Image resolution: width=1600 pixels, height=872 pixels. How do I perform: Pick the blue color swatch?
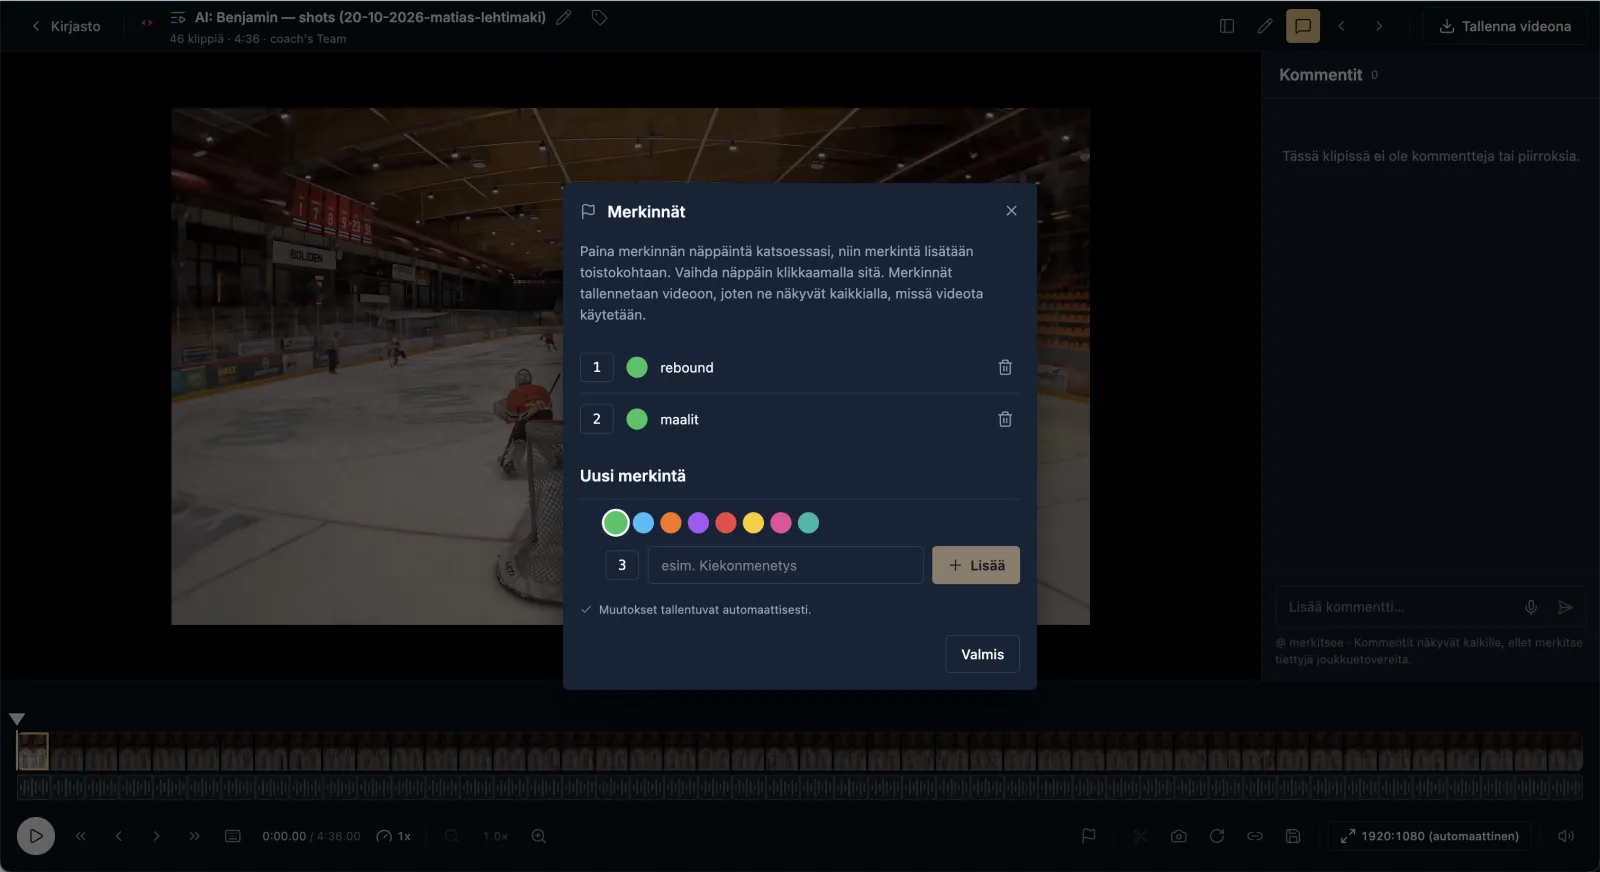[643, 522]
